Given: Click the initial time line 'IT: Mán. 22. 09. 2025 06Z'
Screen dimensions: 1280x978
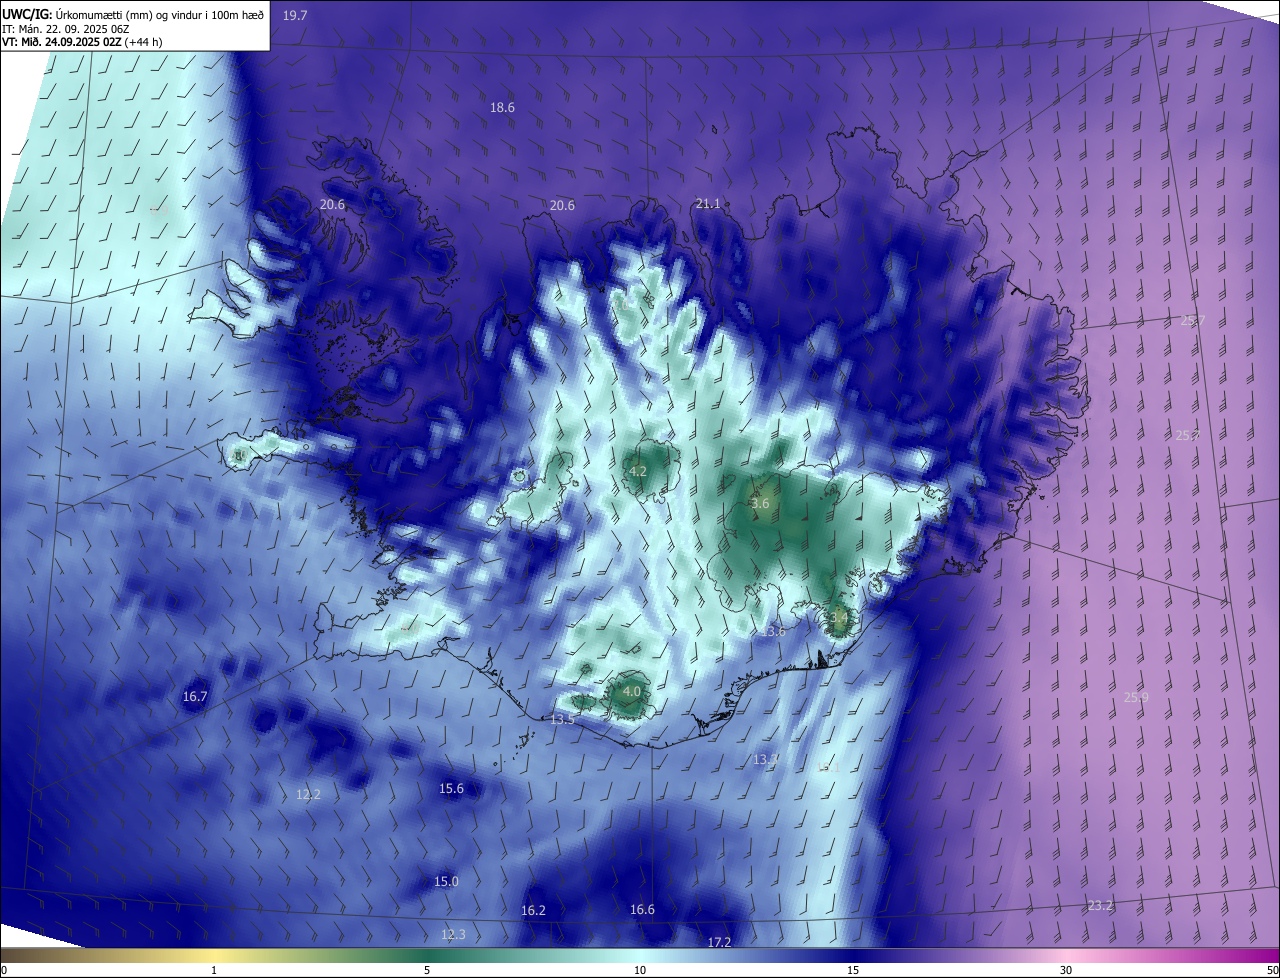Looking at the screenshot, I should tap(66, 28).
